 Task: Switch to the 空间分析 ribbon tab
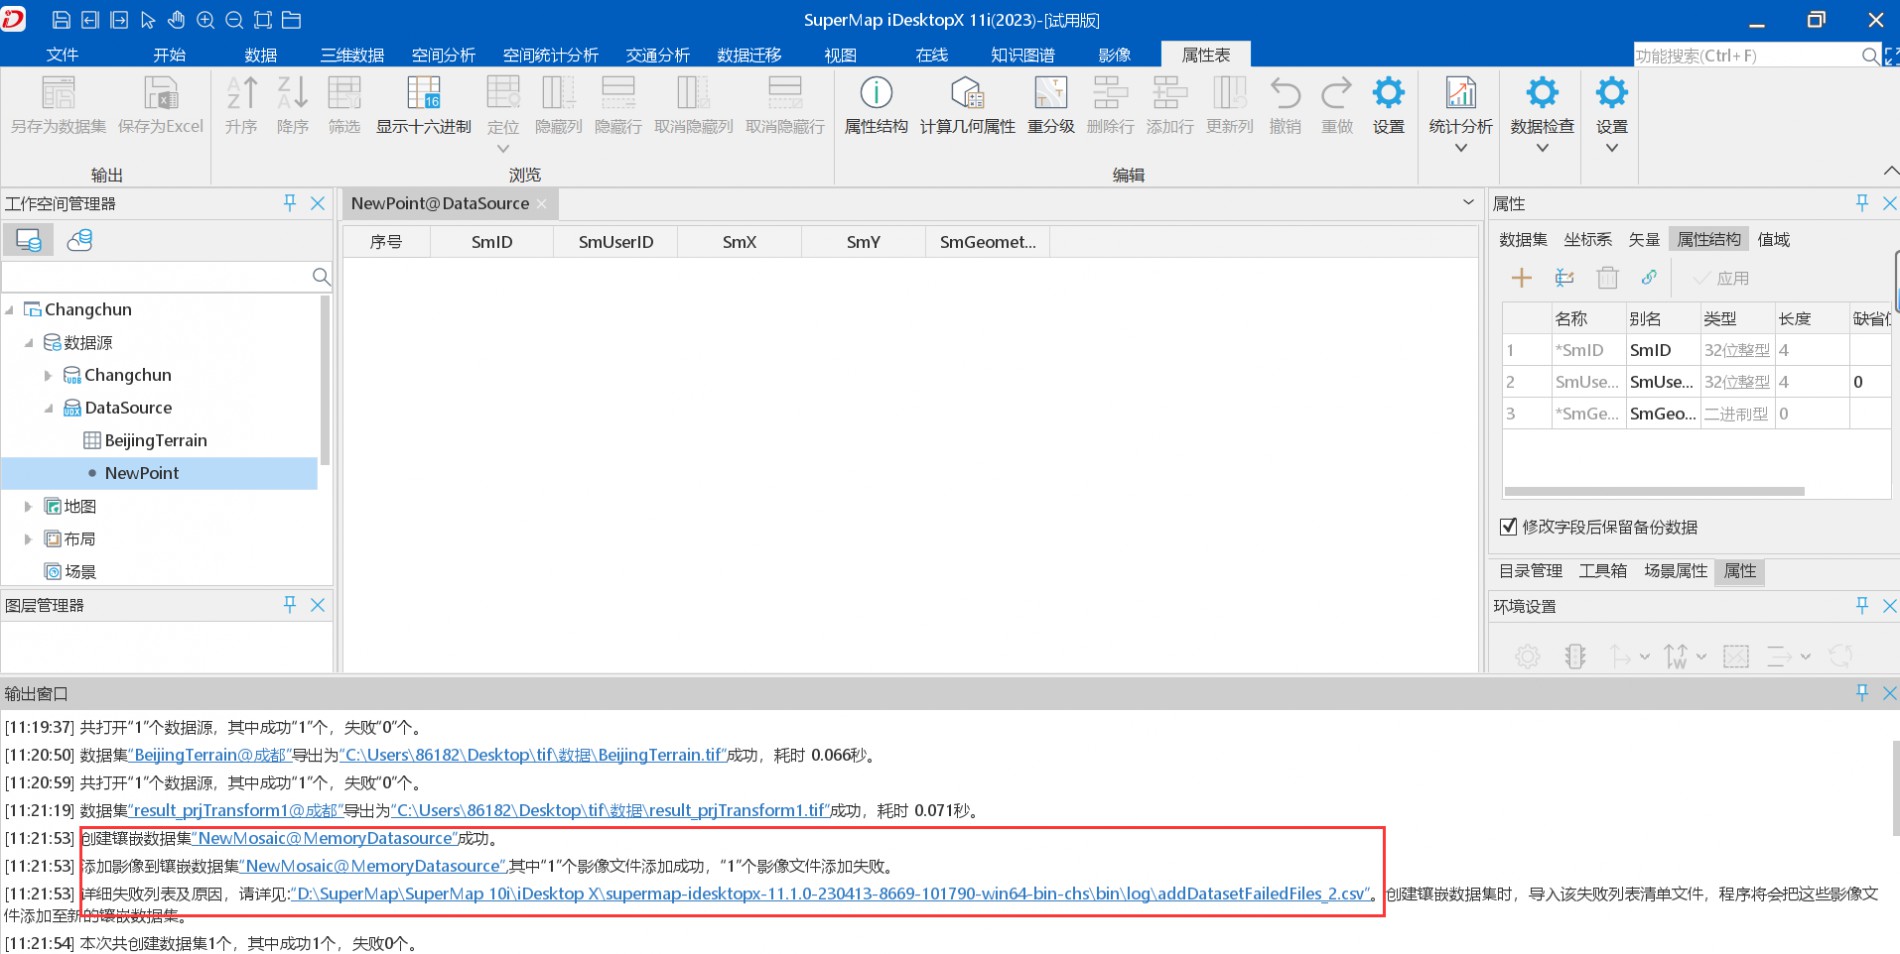pos(443,55)
